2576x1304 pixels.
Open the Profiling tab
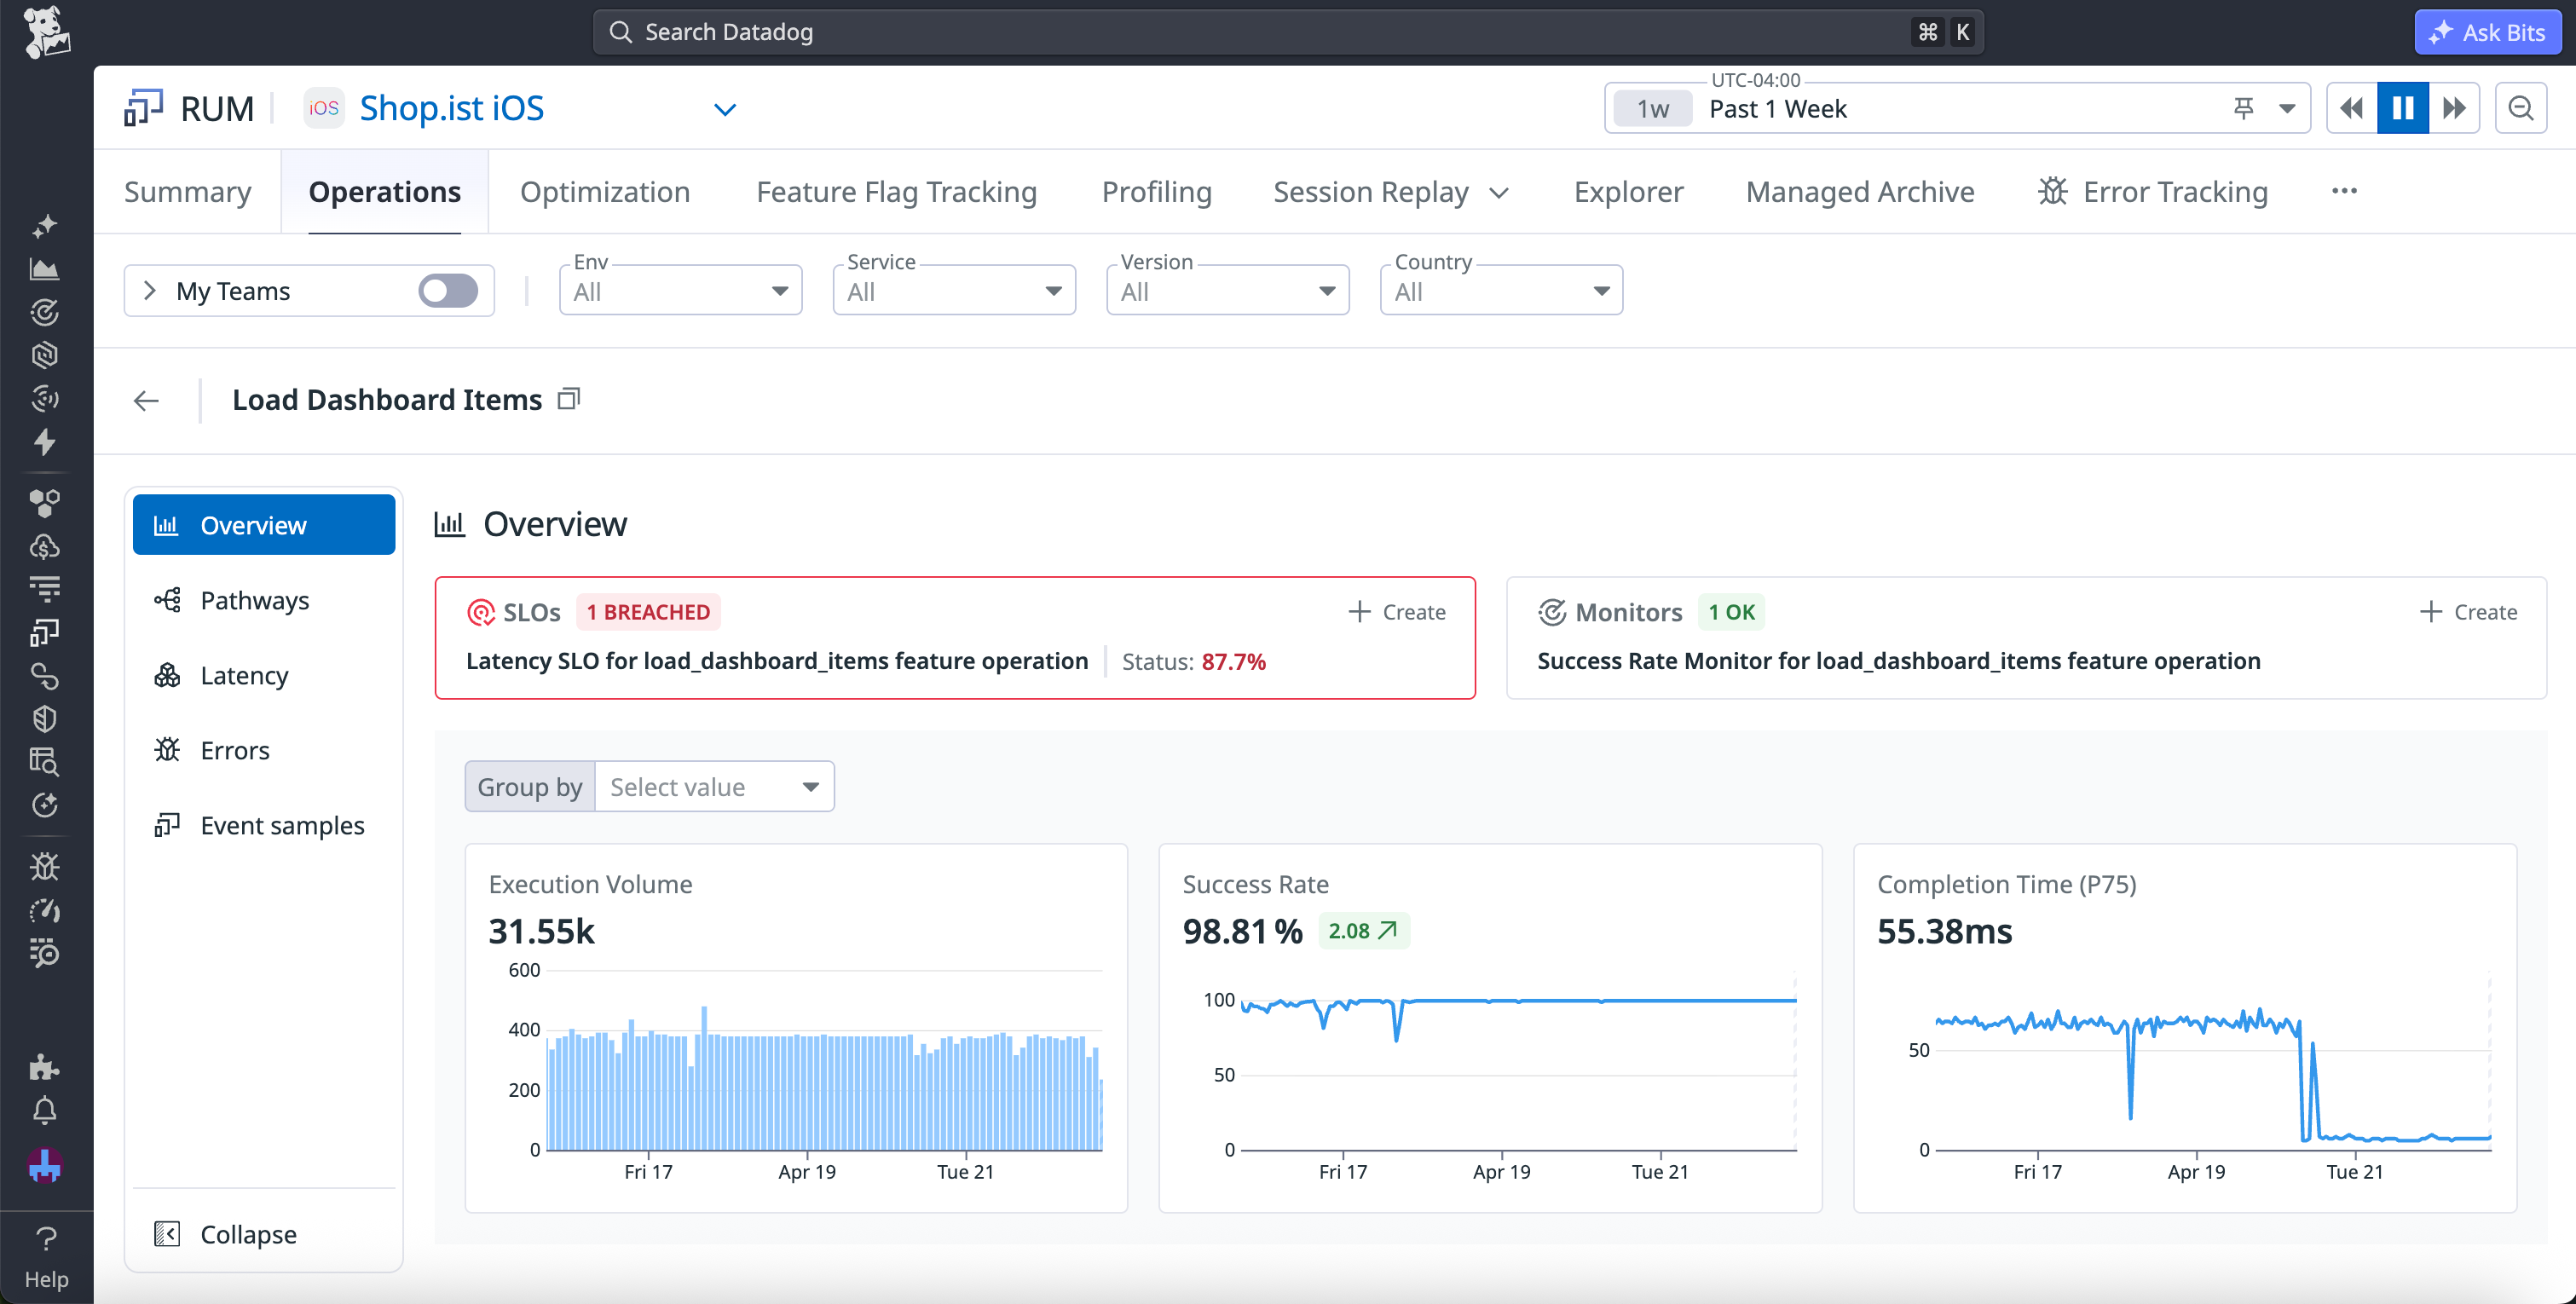point(1156,192)
